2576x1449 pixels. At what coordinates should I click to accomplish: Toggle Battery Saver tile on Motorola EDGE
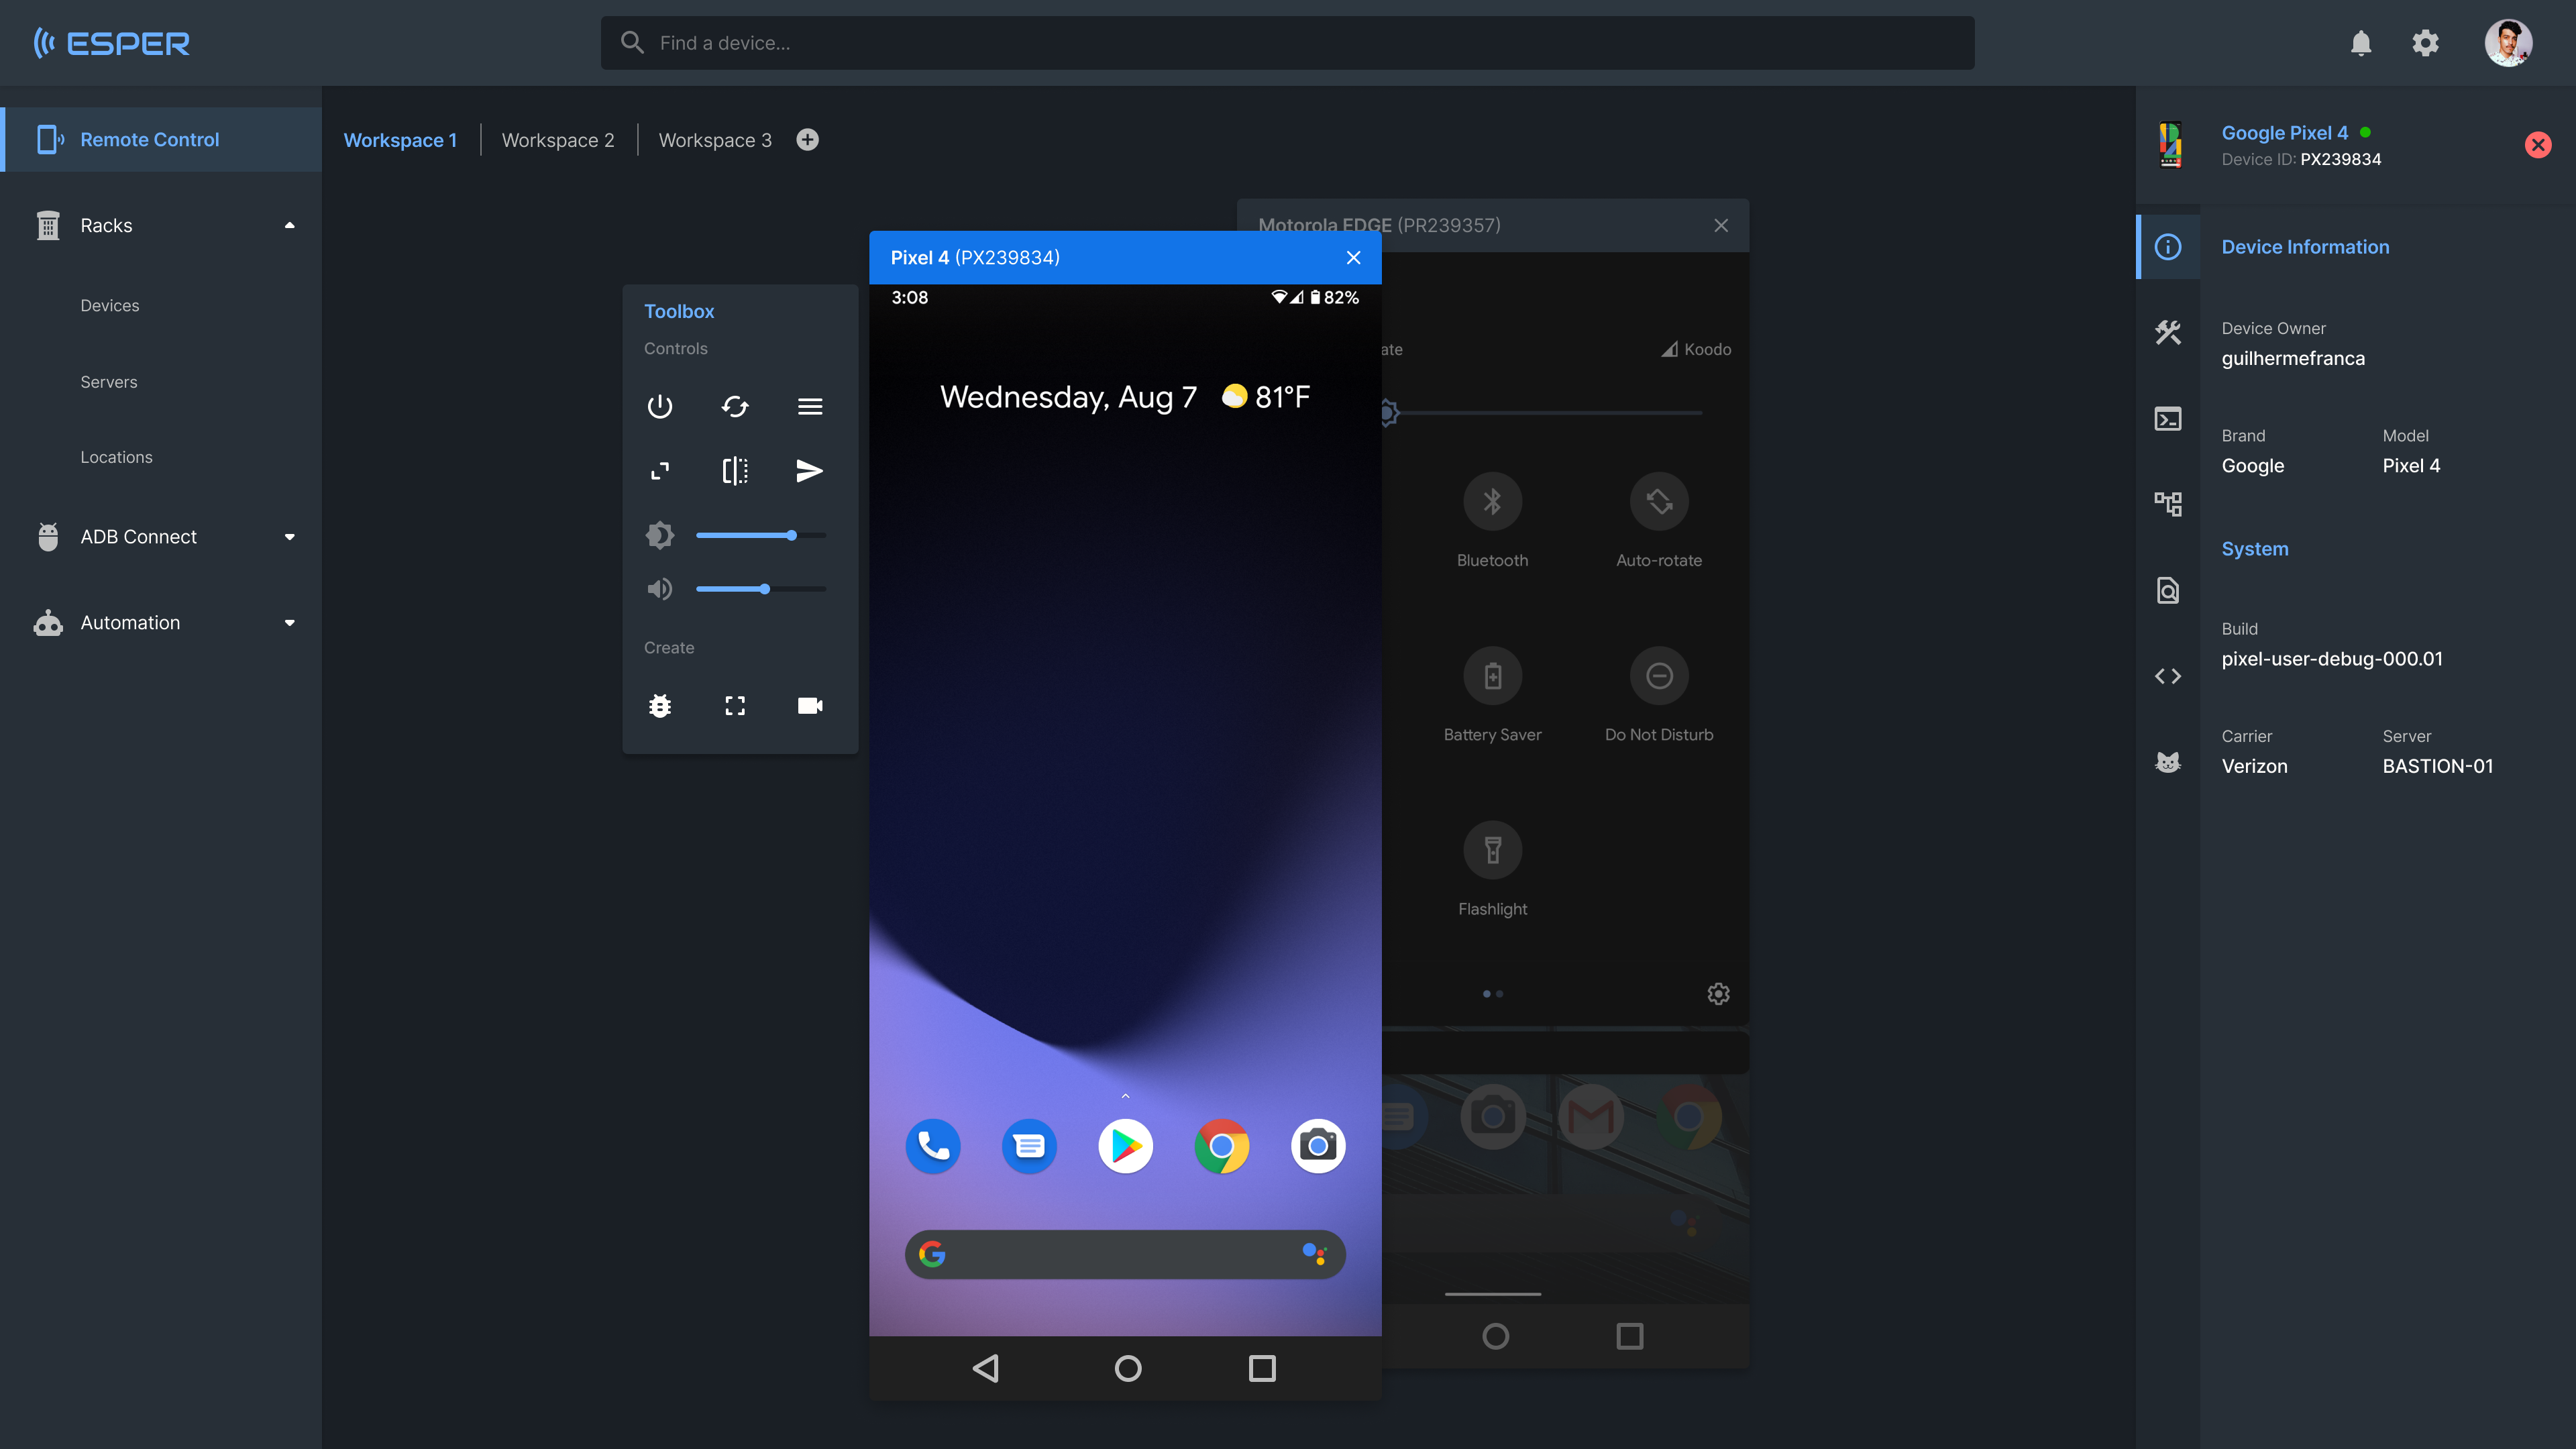click(1492, 676)
